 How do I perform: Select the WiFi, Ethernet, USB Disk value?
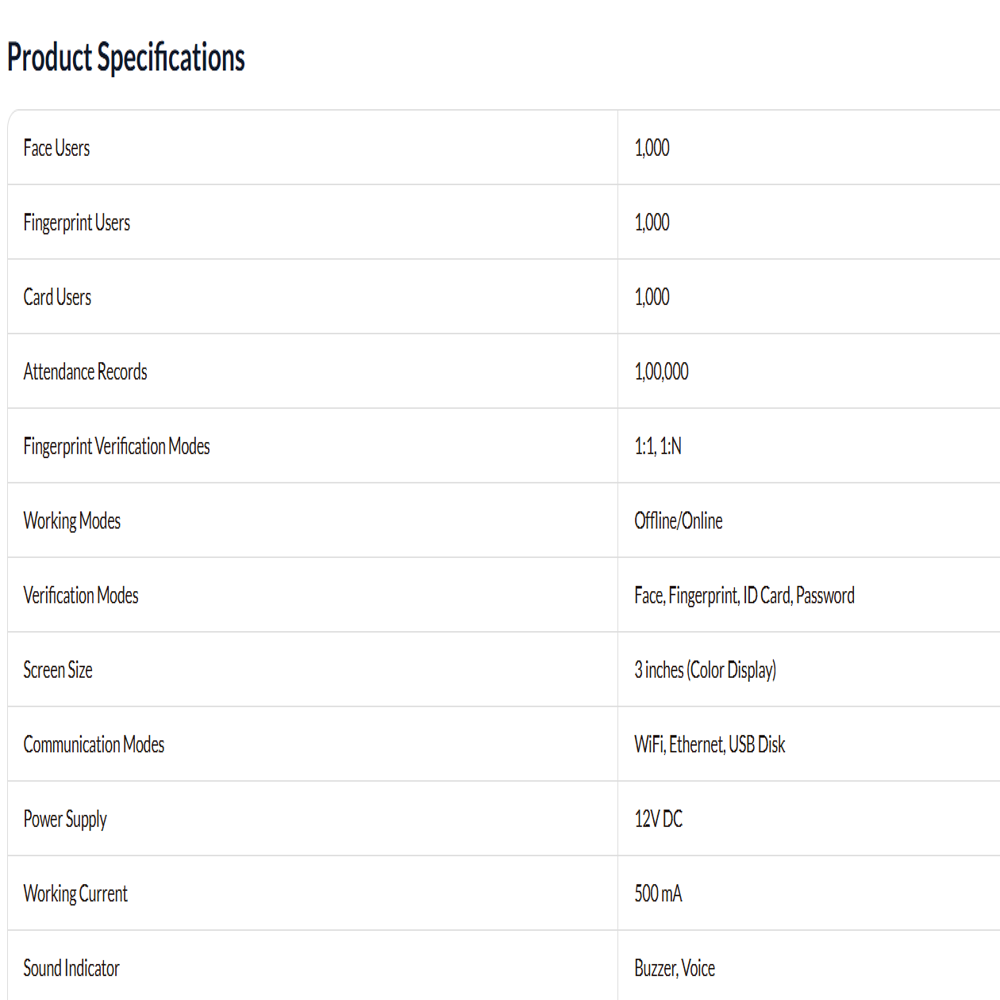tap(710, 745)
